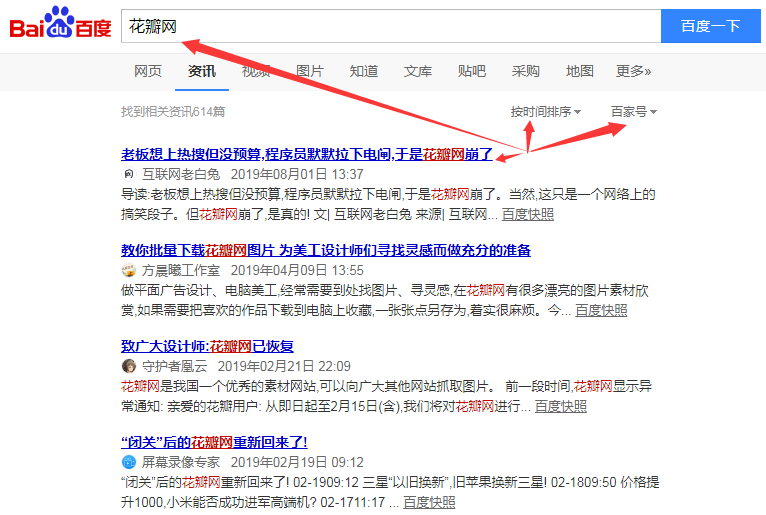Screen dimensions: 766x515
Task: Click the result count 找到相关资讯614篇
Action: pos(173,112)
